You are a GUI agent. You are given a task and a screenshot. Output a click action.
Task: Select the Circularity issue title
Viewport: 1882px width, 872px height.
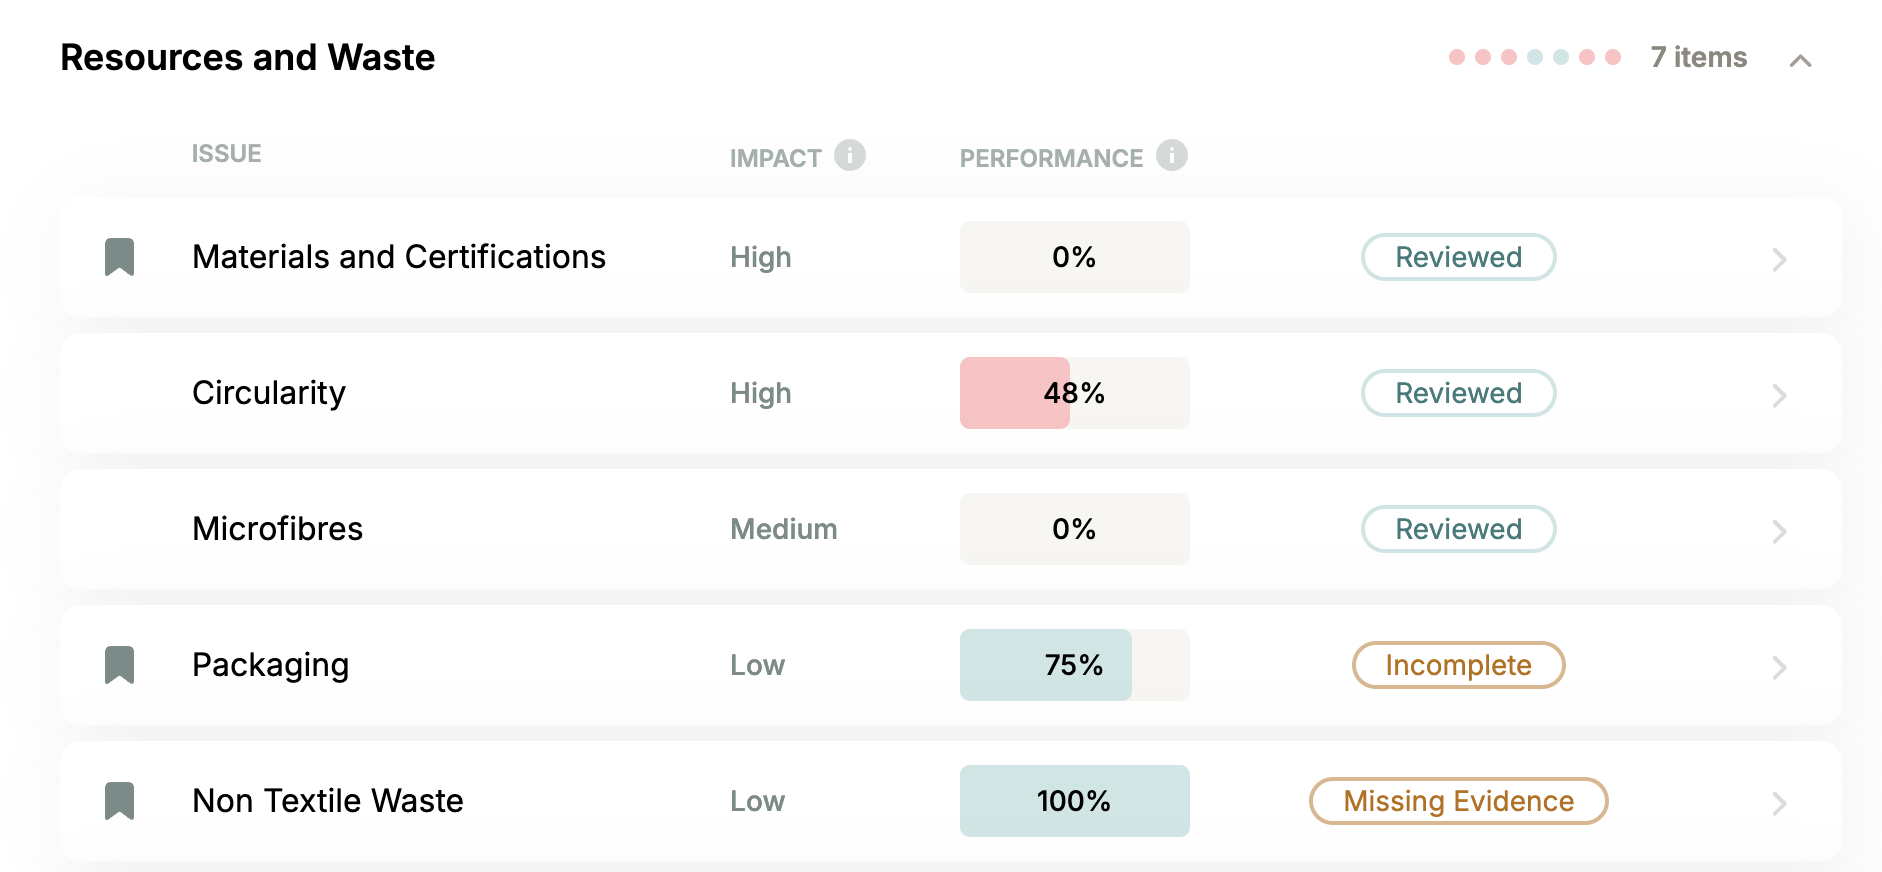pos(268,393)
